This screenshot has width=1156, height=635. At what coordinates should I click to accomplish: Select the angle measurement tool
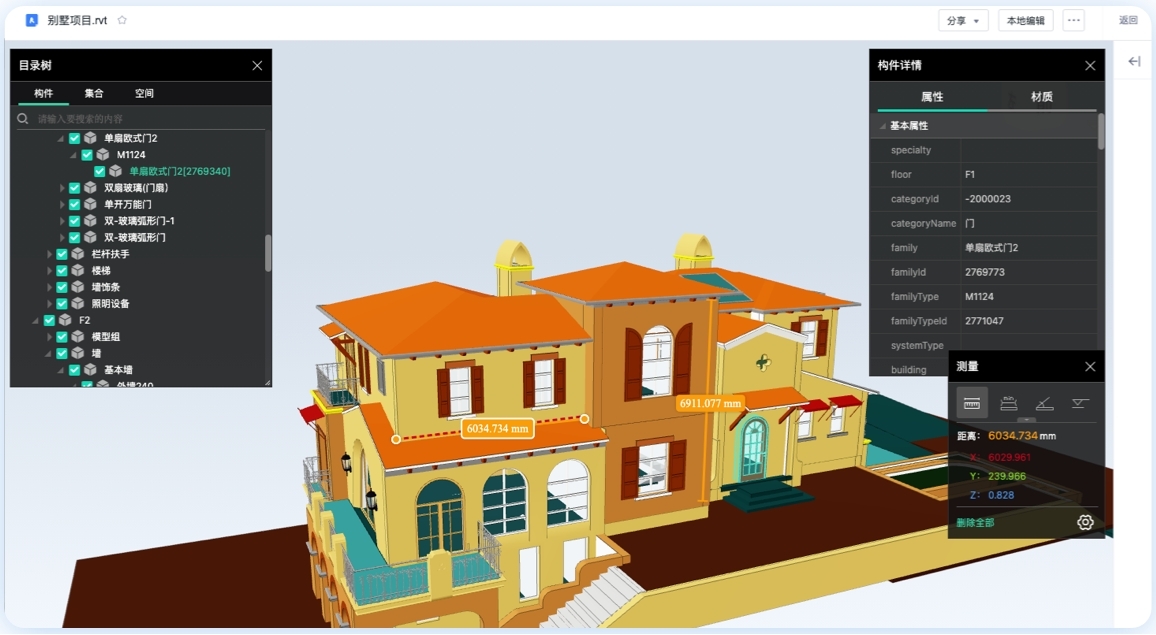tap(1044, 403)
